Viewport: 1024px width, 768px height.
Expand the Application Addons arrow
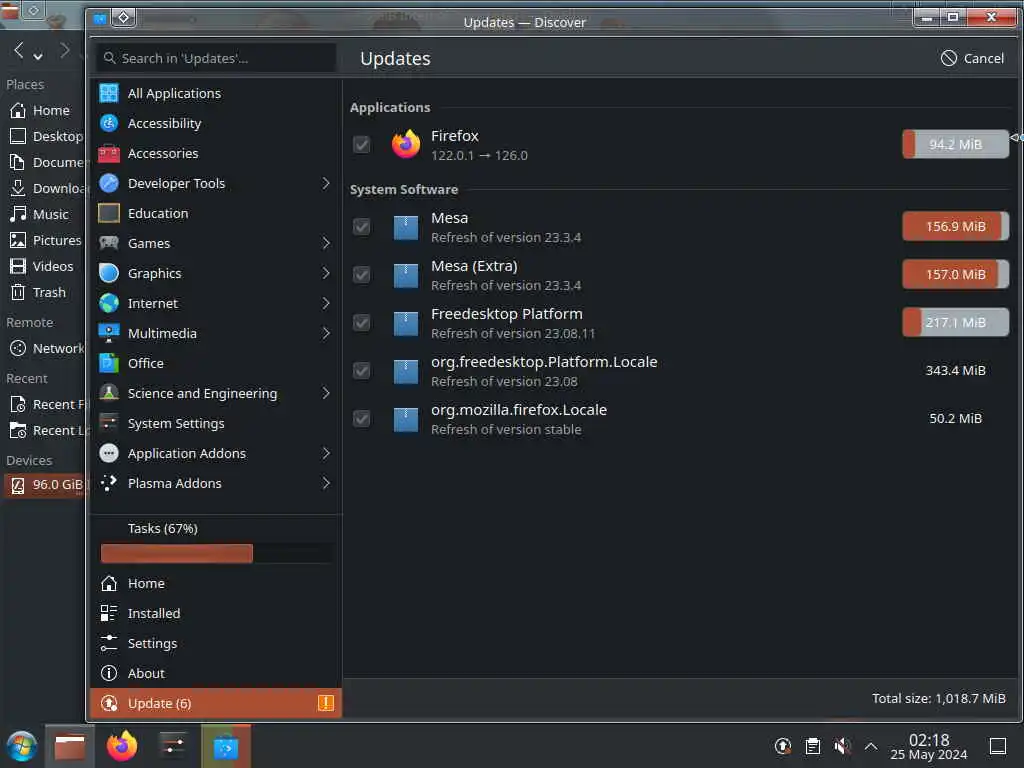coord(326,453)
